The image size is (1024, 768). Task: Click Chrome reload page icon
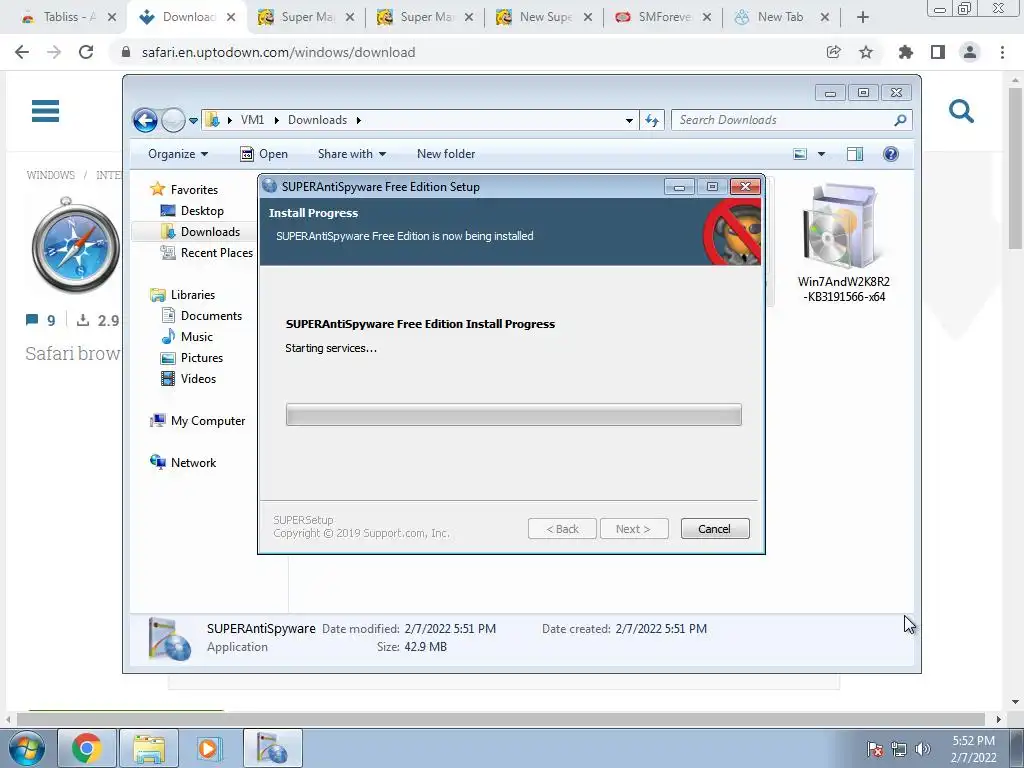[86, 52]
